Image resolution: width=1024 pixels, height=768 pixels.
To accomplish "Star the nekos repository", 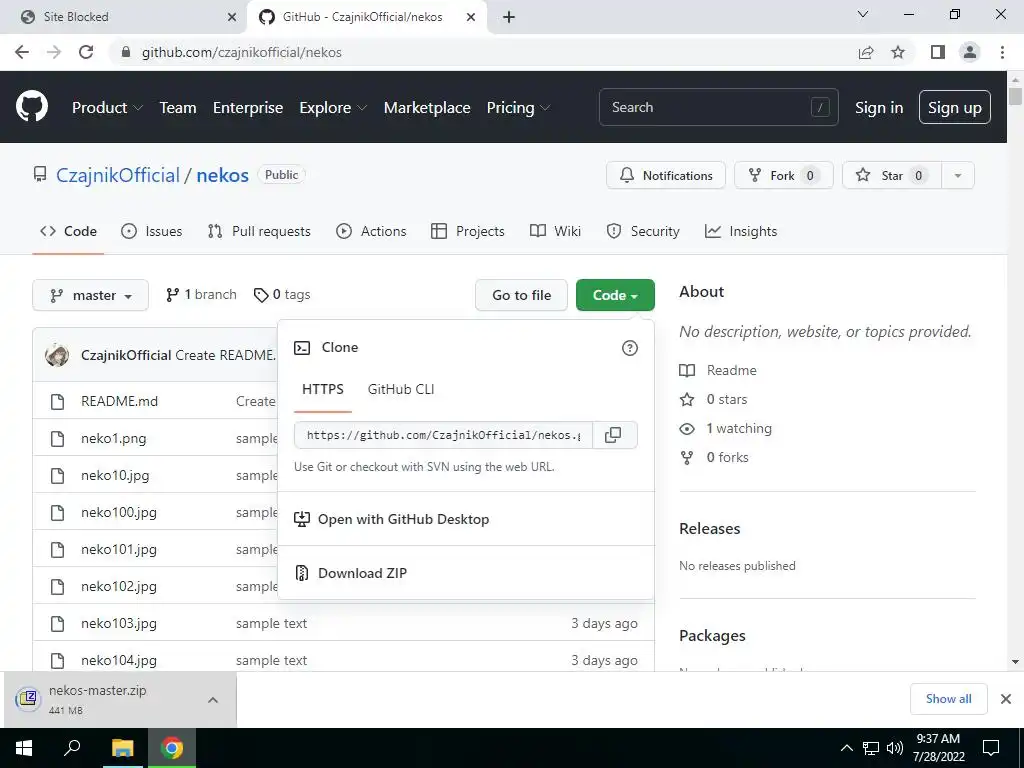I will coord(891,175).
